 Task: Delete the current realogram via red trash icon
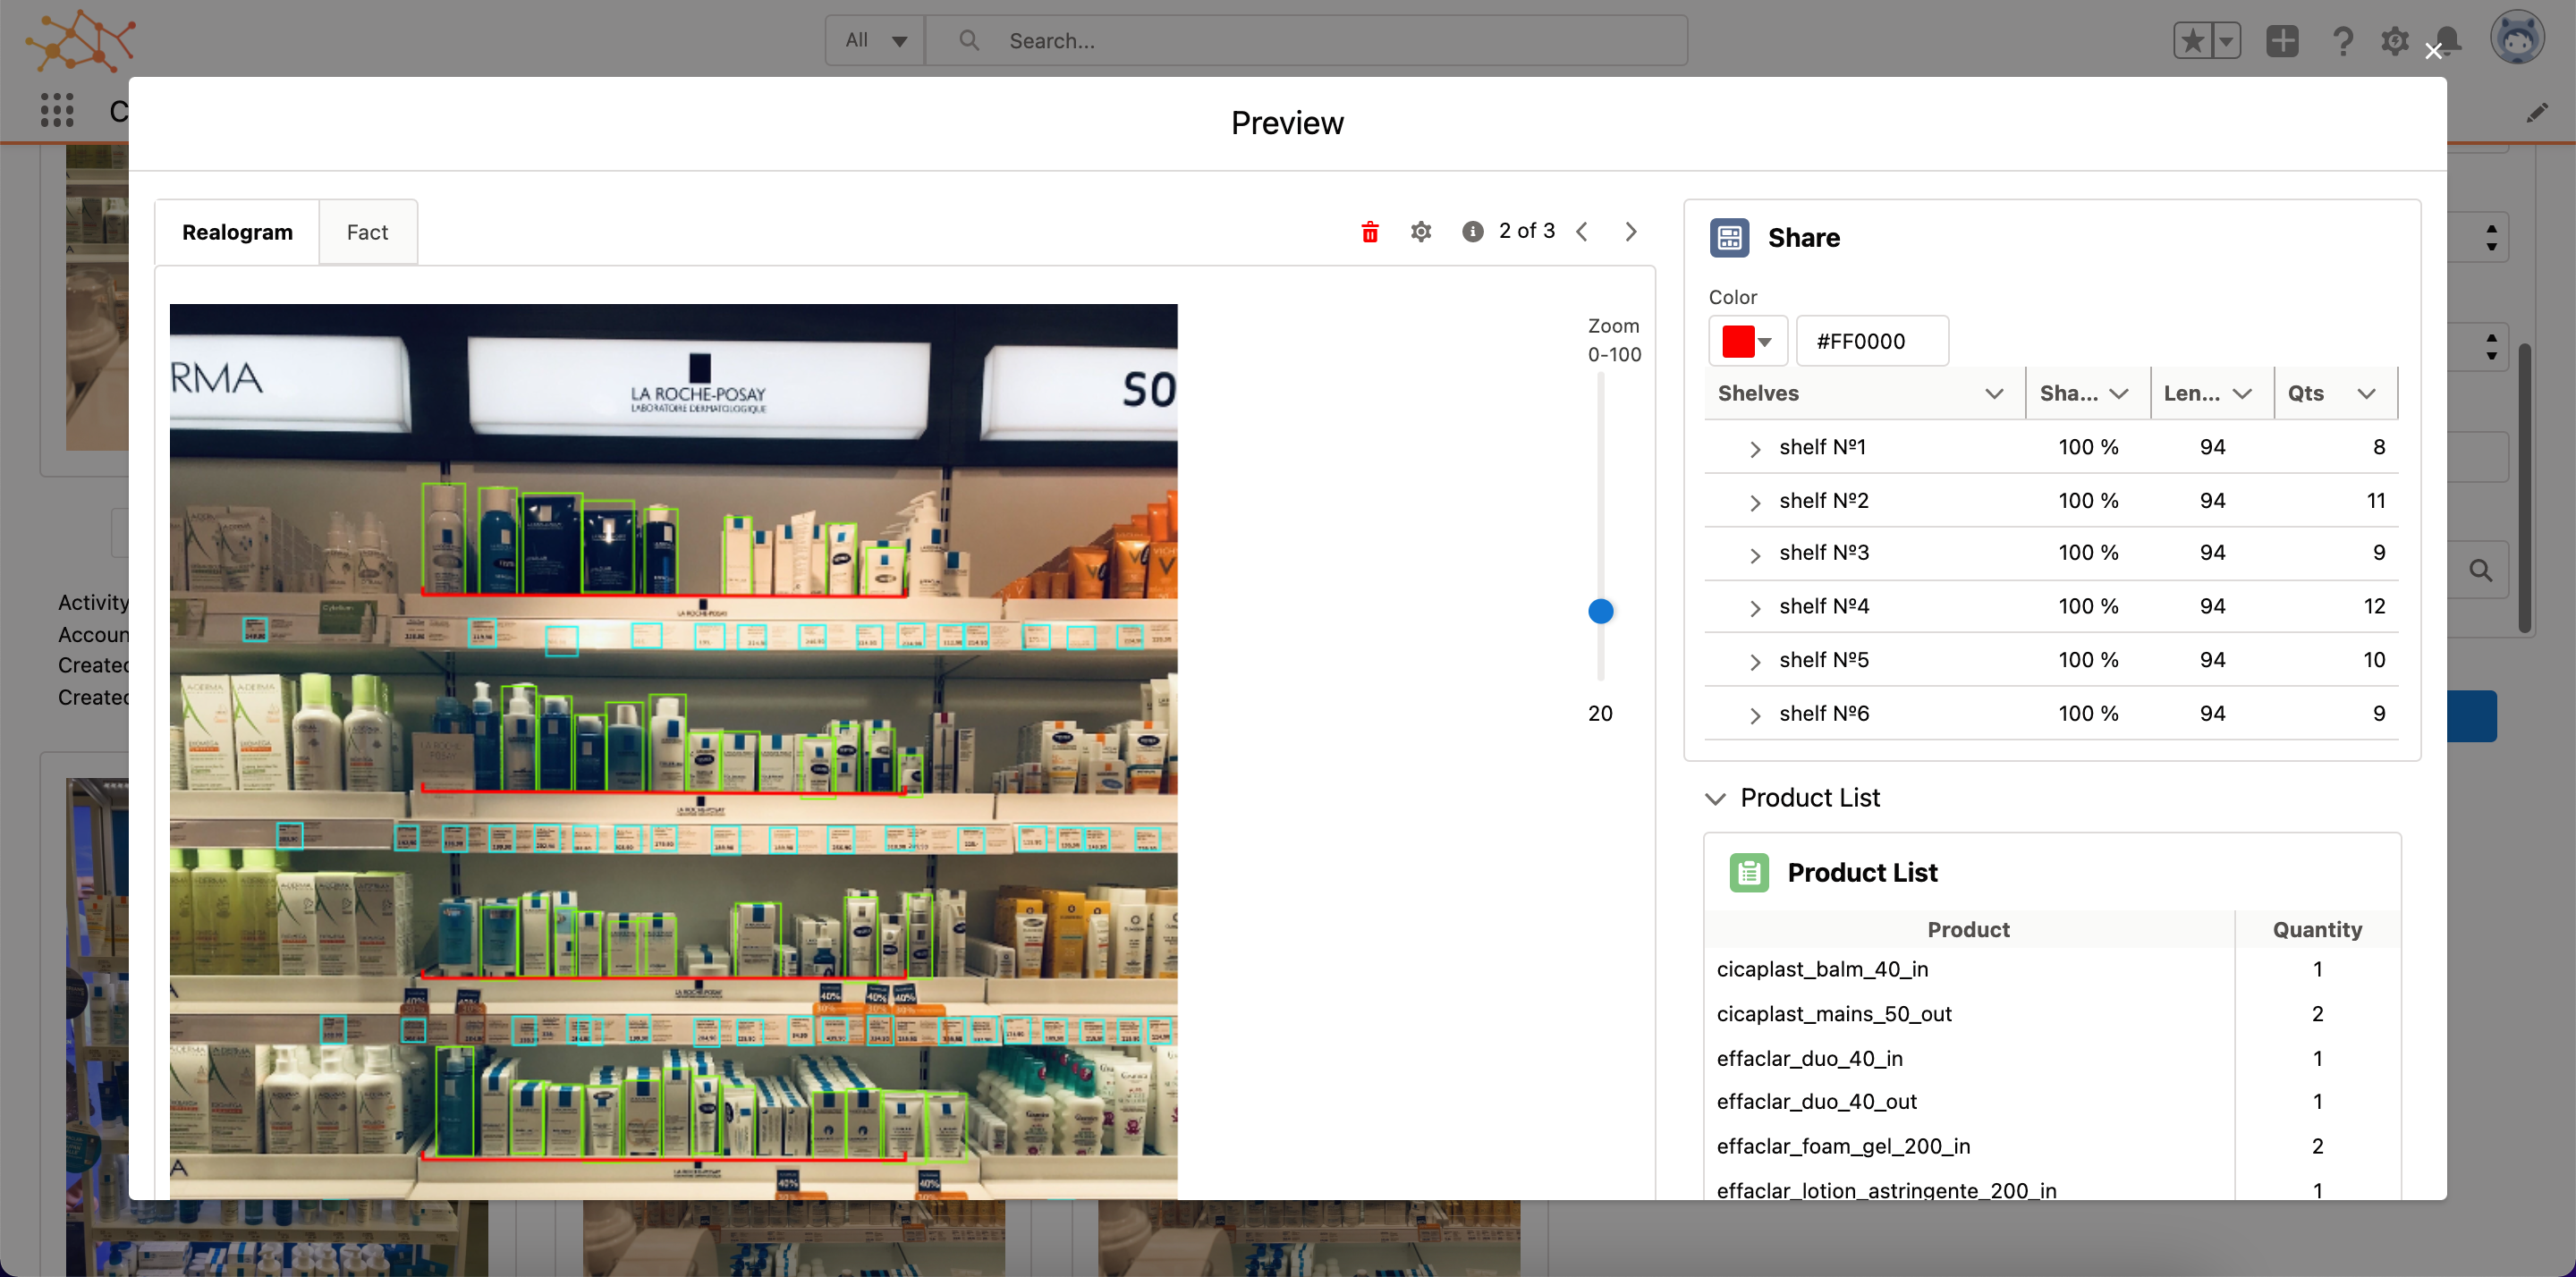(x=1369, y=231)
